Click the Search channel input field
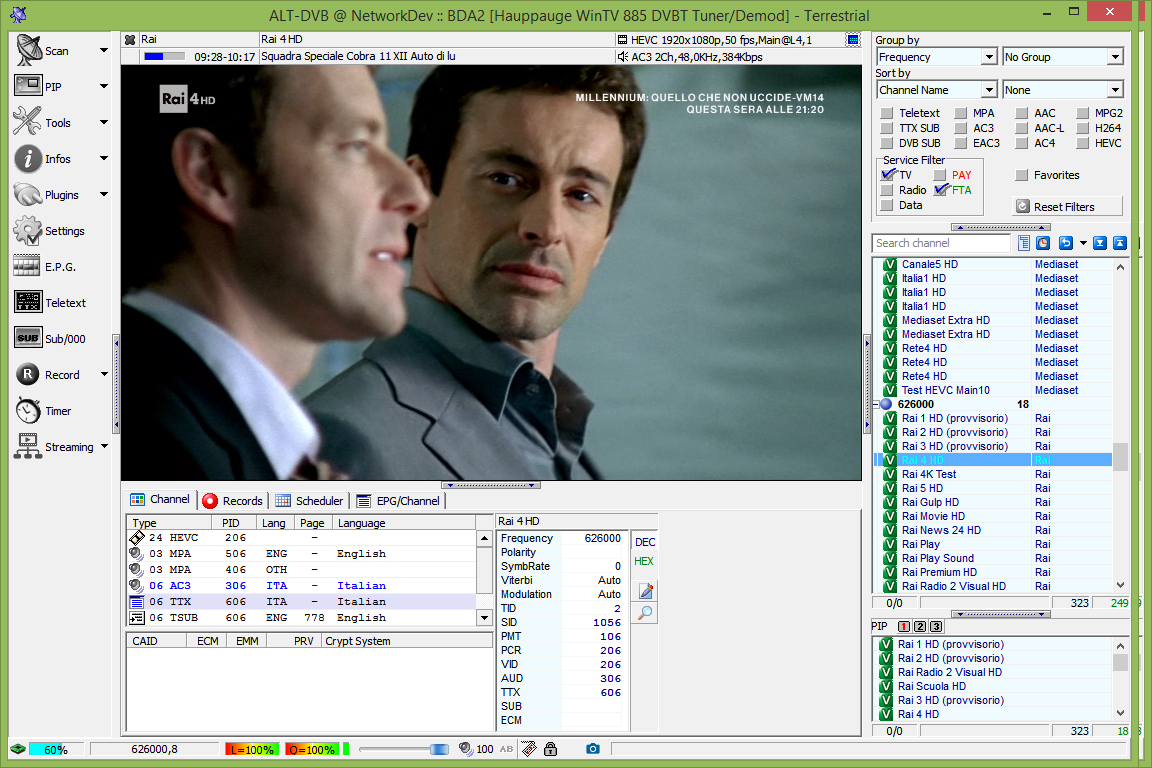 pos(942,243)
